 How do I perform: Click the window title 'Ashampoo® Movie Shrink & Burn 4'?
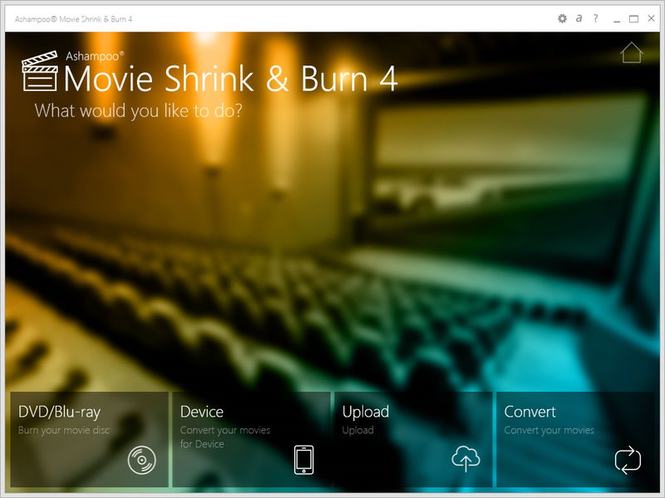click(x=73, y=19)
